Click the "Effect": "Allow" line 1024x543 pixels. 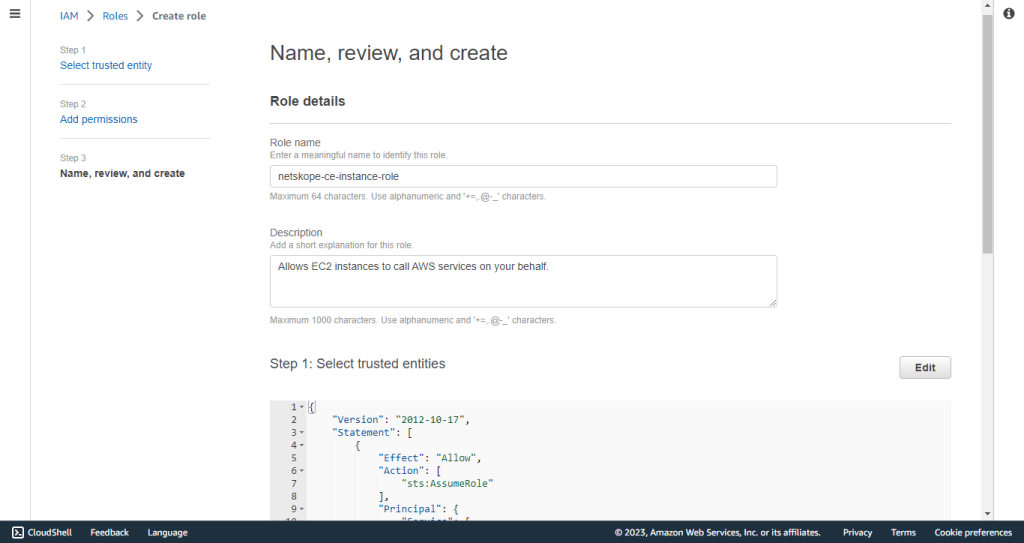click(x=430, y=458)
